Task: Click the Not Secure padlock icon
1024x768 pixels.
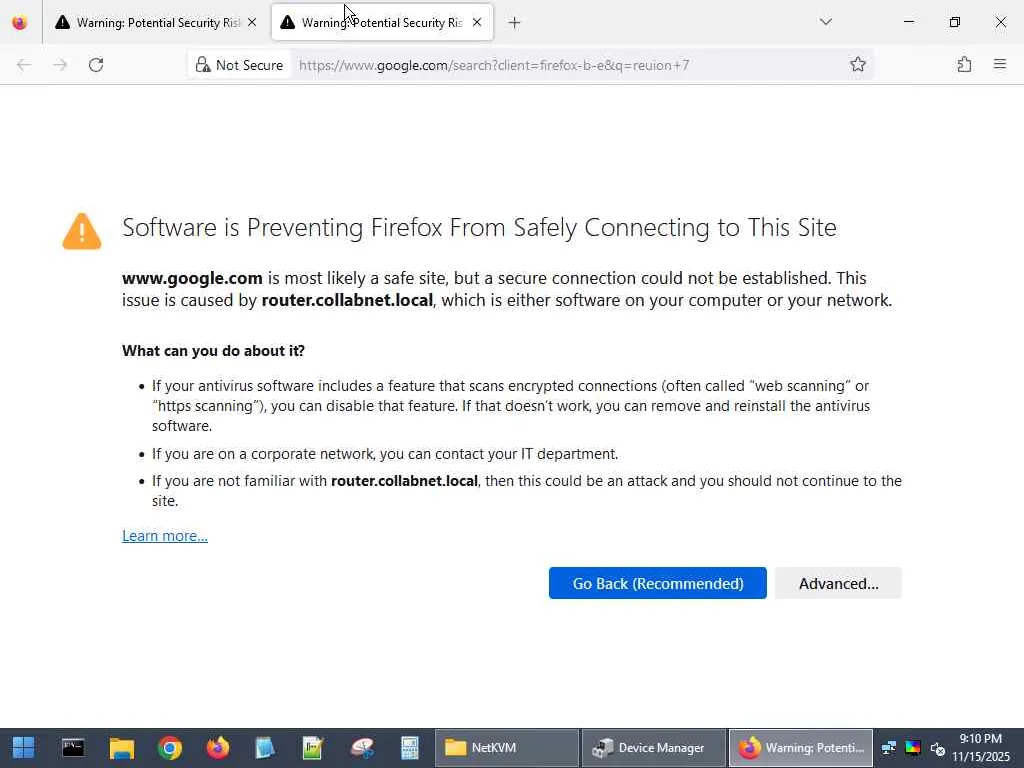Action: [x=203, y=65]
